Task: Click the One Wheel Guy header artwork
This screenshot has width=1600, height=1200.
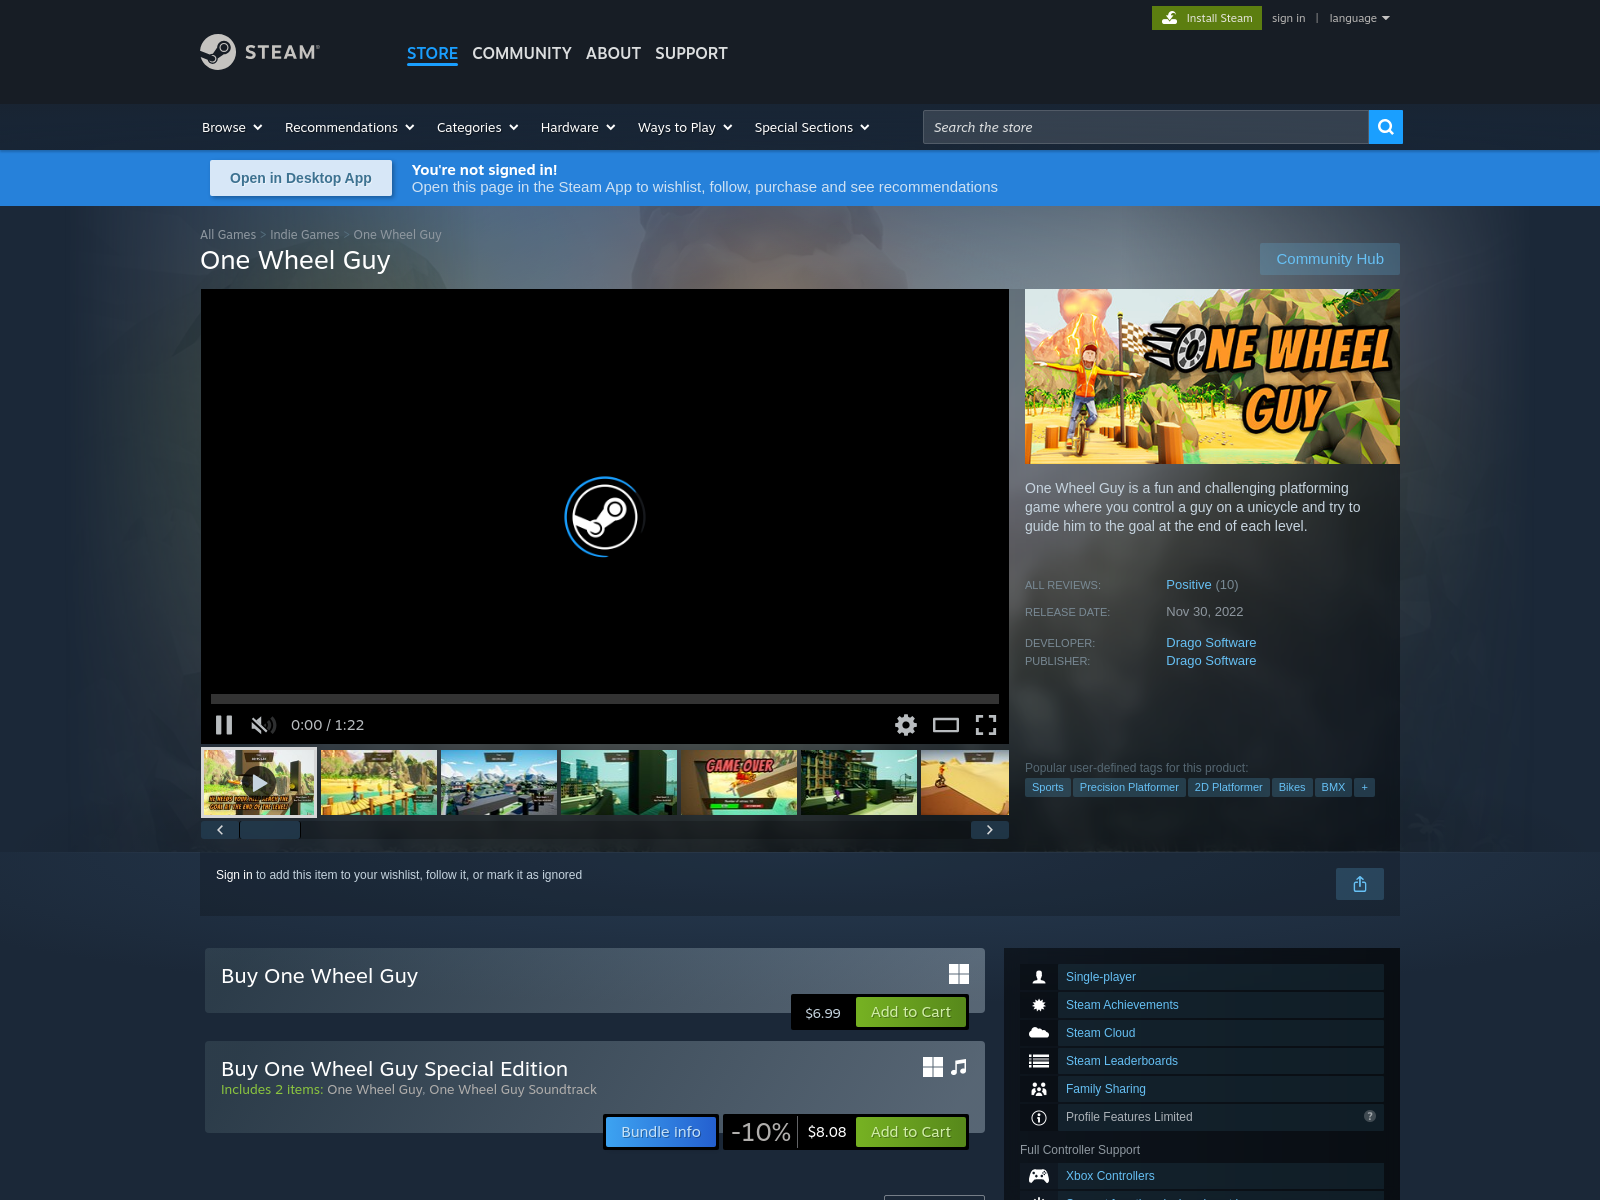Action: click(1212, 376)
